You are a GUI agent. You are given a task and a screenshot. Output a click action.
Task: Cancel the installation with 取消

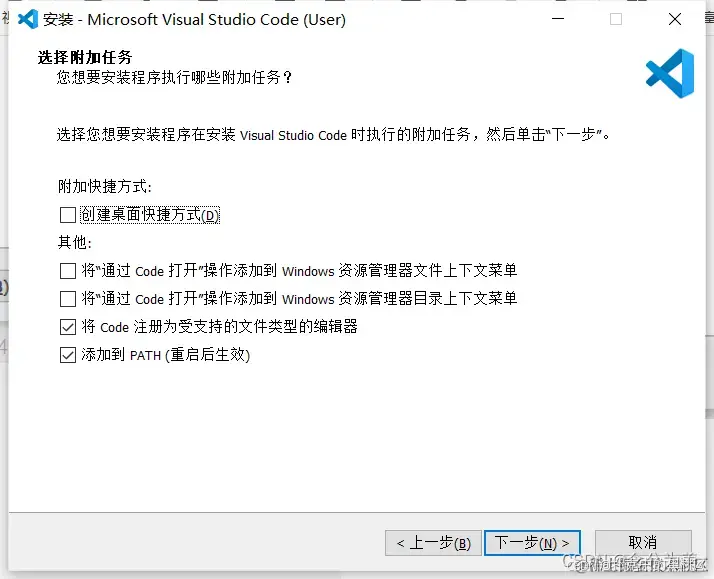click(643, 543)
